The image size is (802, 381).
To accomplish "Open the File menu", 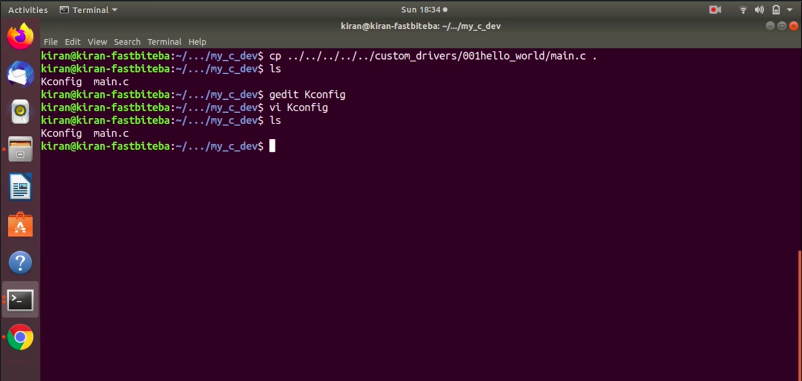I will pyautogui.click(x=51, y=42).
